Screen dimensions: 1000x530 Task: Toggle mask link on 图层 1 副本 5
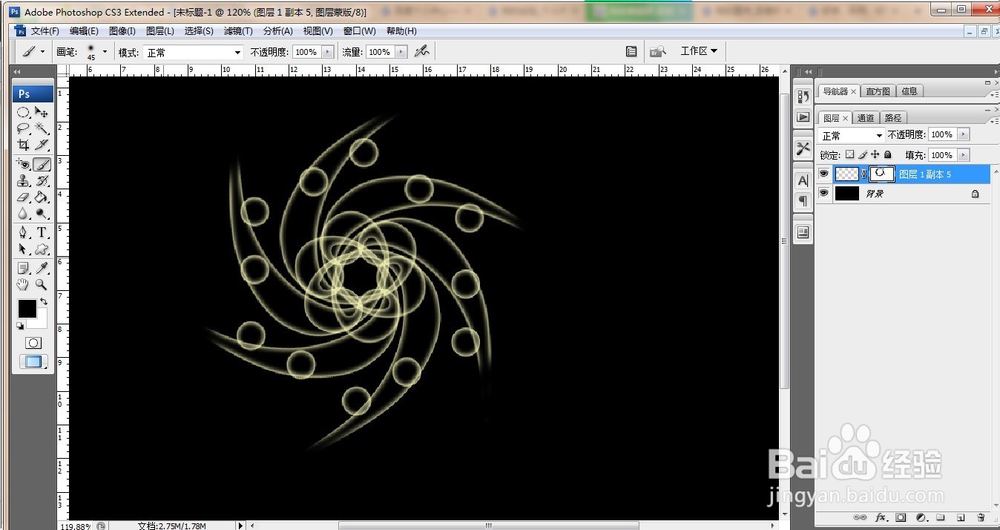pos(864,173)
